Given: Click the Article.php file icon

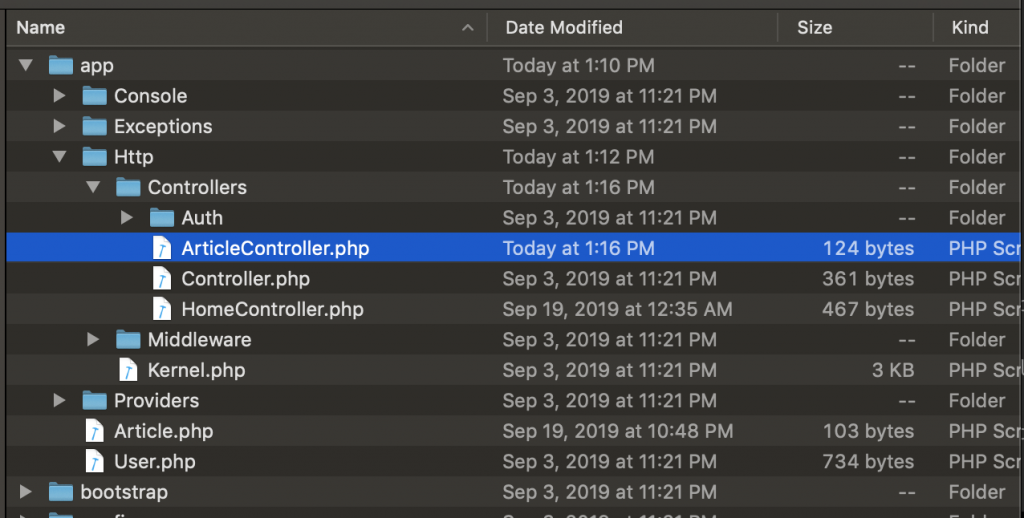Looking at the screenshot, I should [x=95, y=431].
